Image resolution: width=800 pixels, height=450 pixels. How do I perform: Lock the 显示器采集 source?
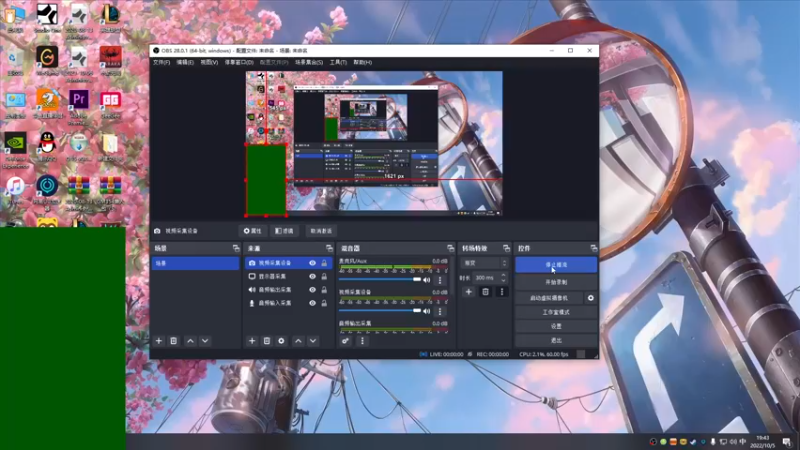tap(324, 277)
